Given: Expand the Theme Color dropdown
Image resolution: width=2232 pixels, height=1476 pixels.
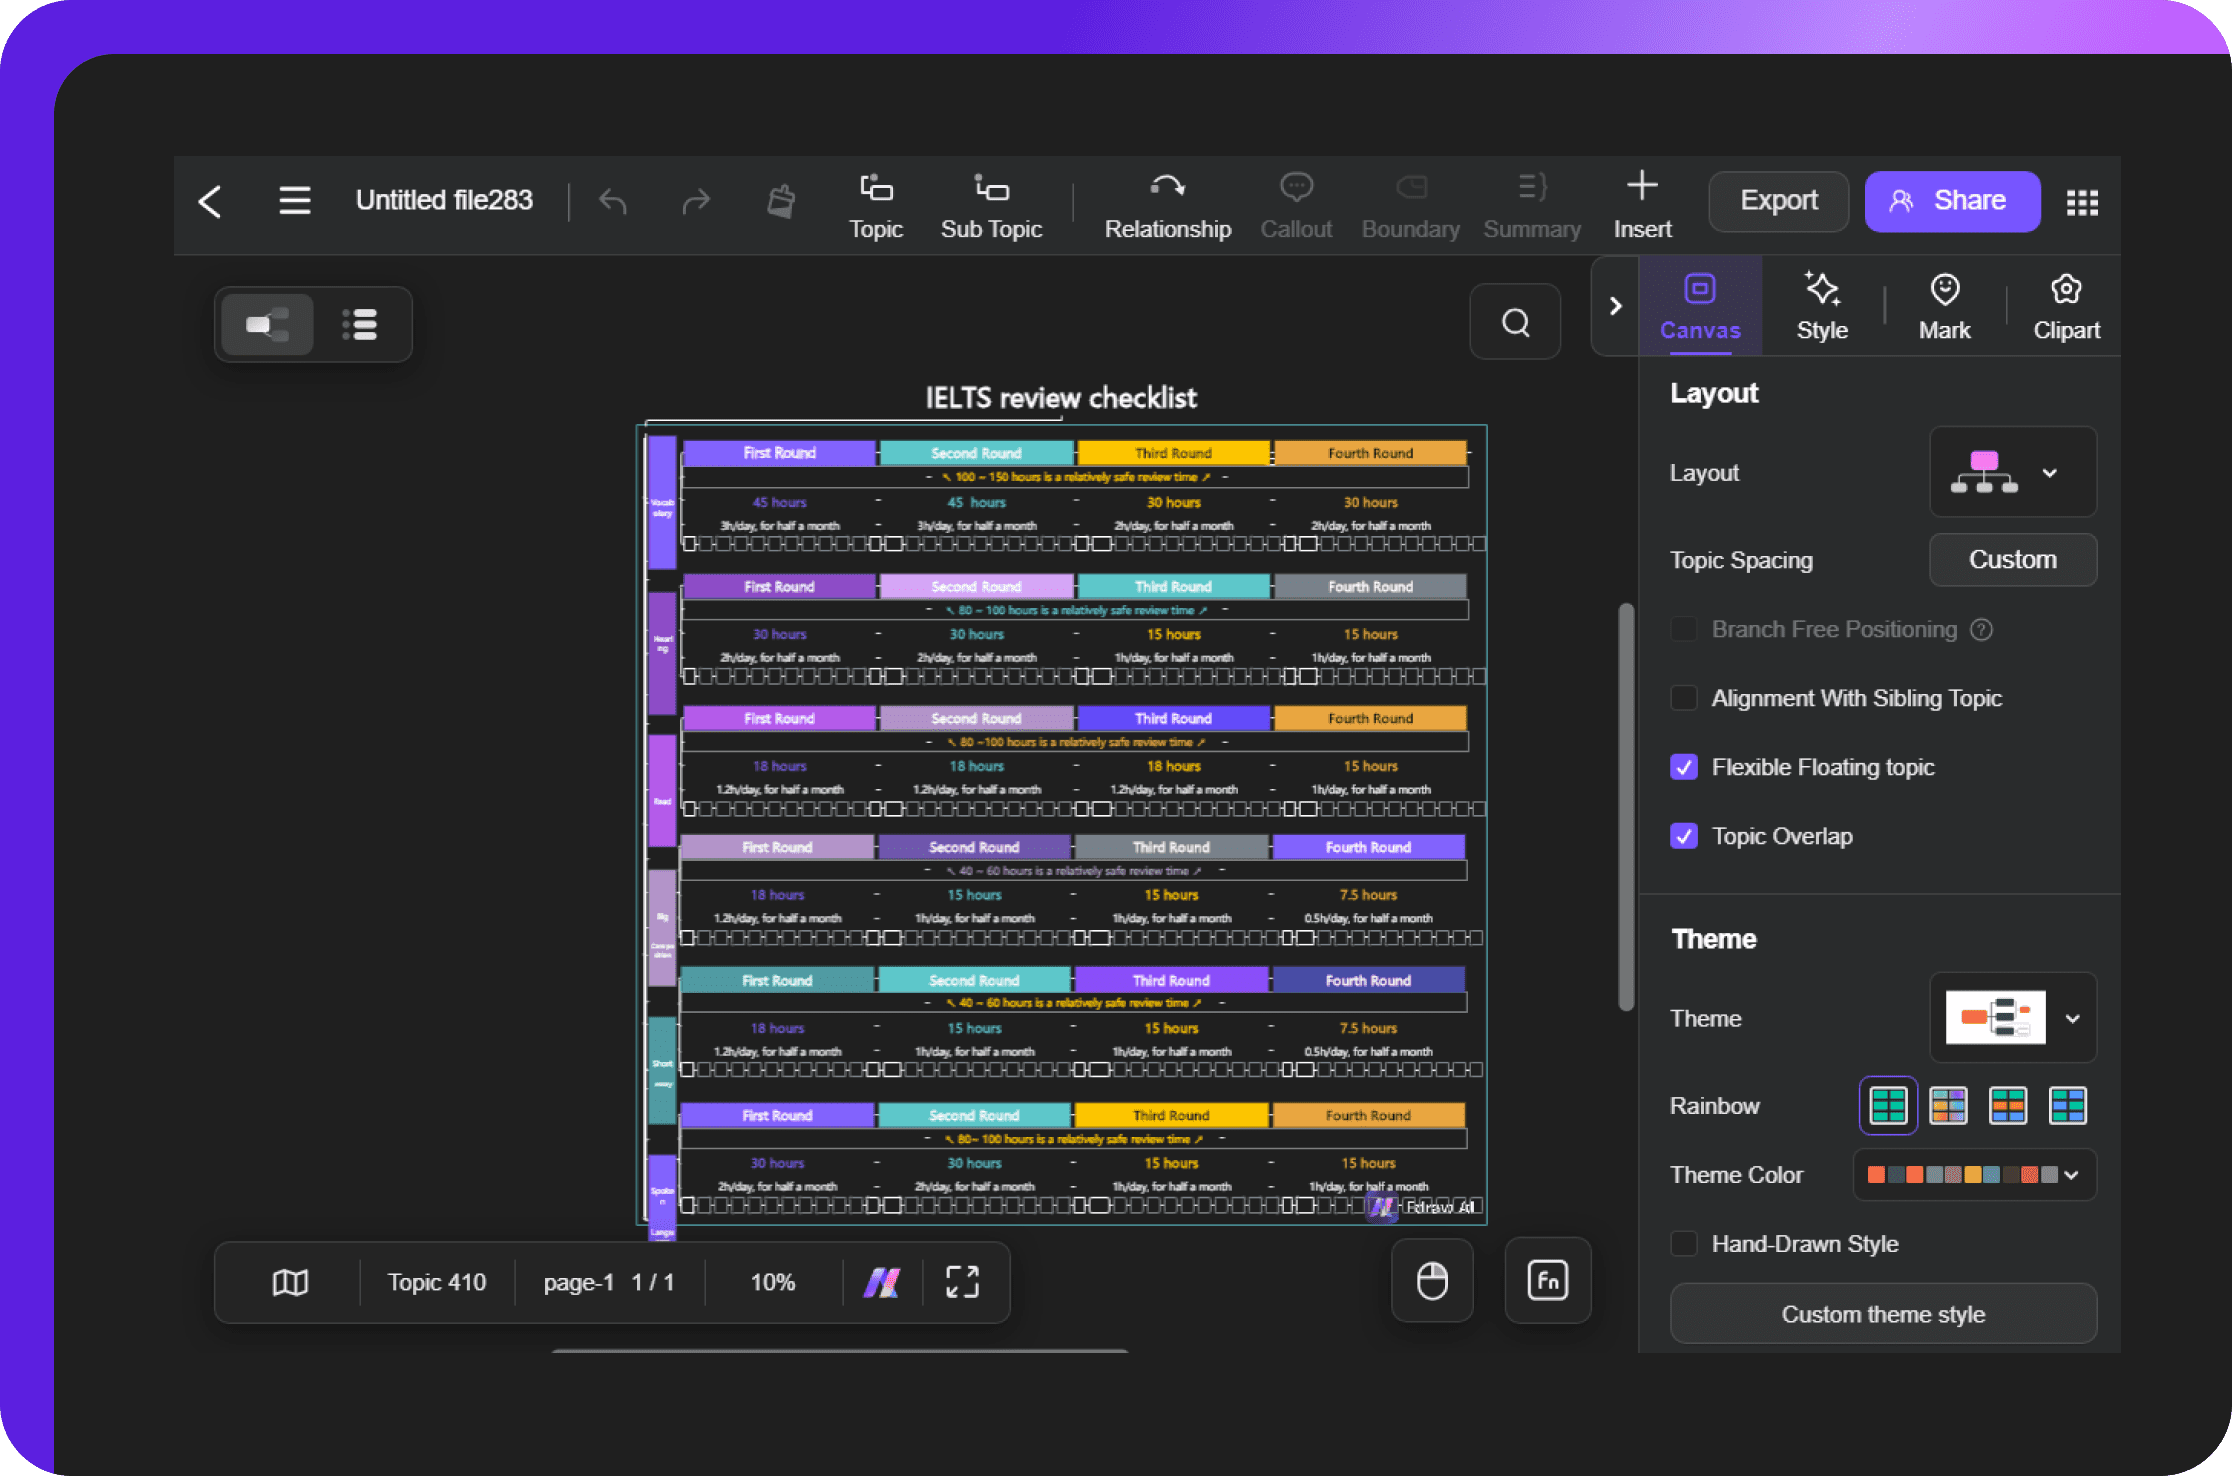Looking at the screenshot, I should pos(1974,1175).
